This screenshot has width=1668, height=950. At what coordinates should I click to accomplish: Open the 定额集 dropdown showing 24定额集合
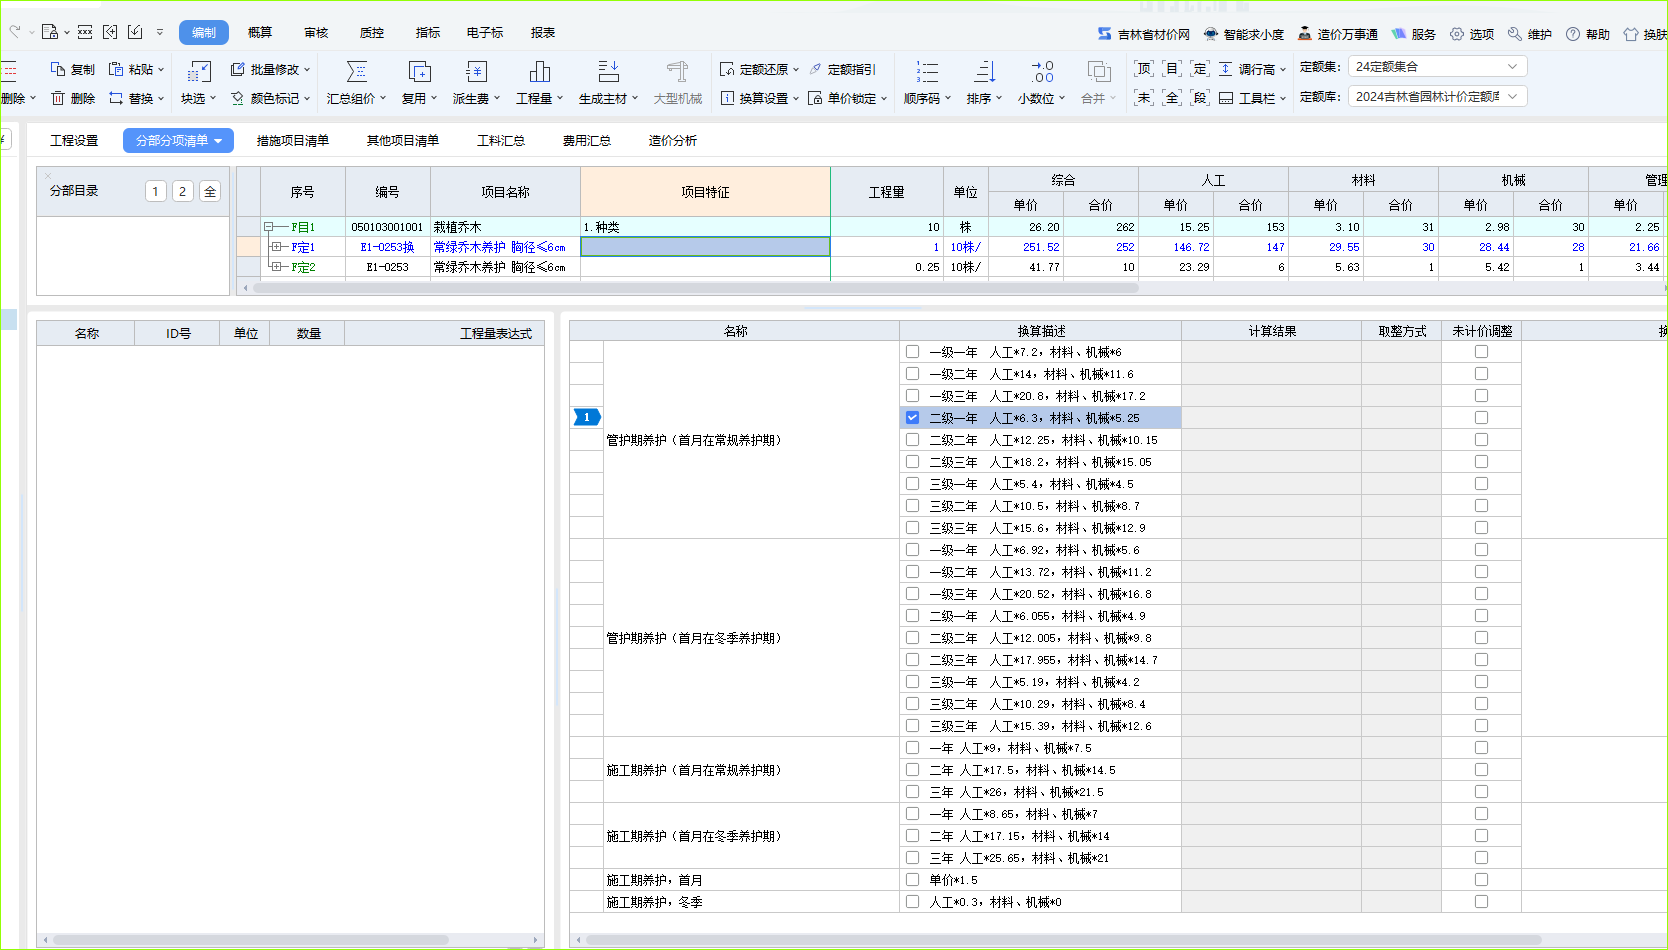[1437, 67]
